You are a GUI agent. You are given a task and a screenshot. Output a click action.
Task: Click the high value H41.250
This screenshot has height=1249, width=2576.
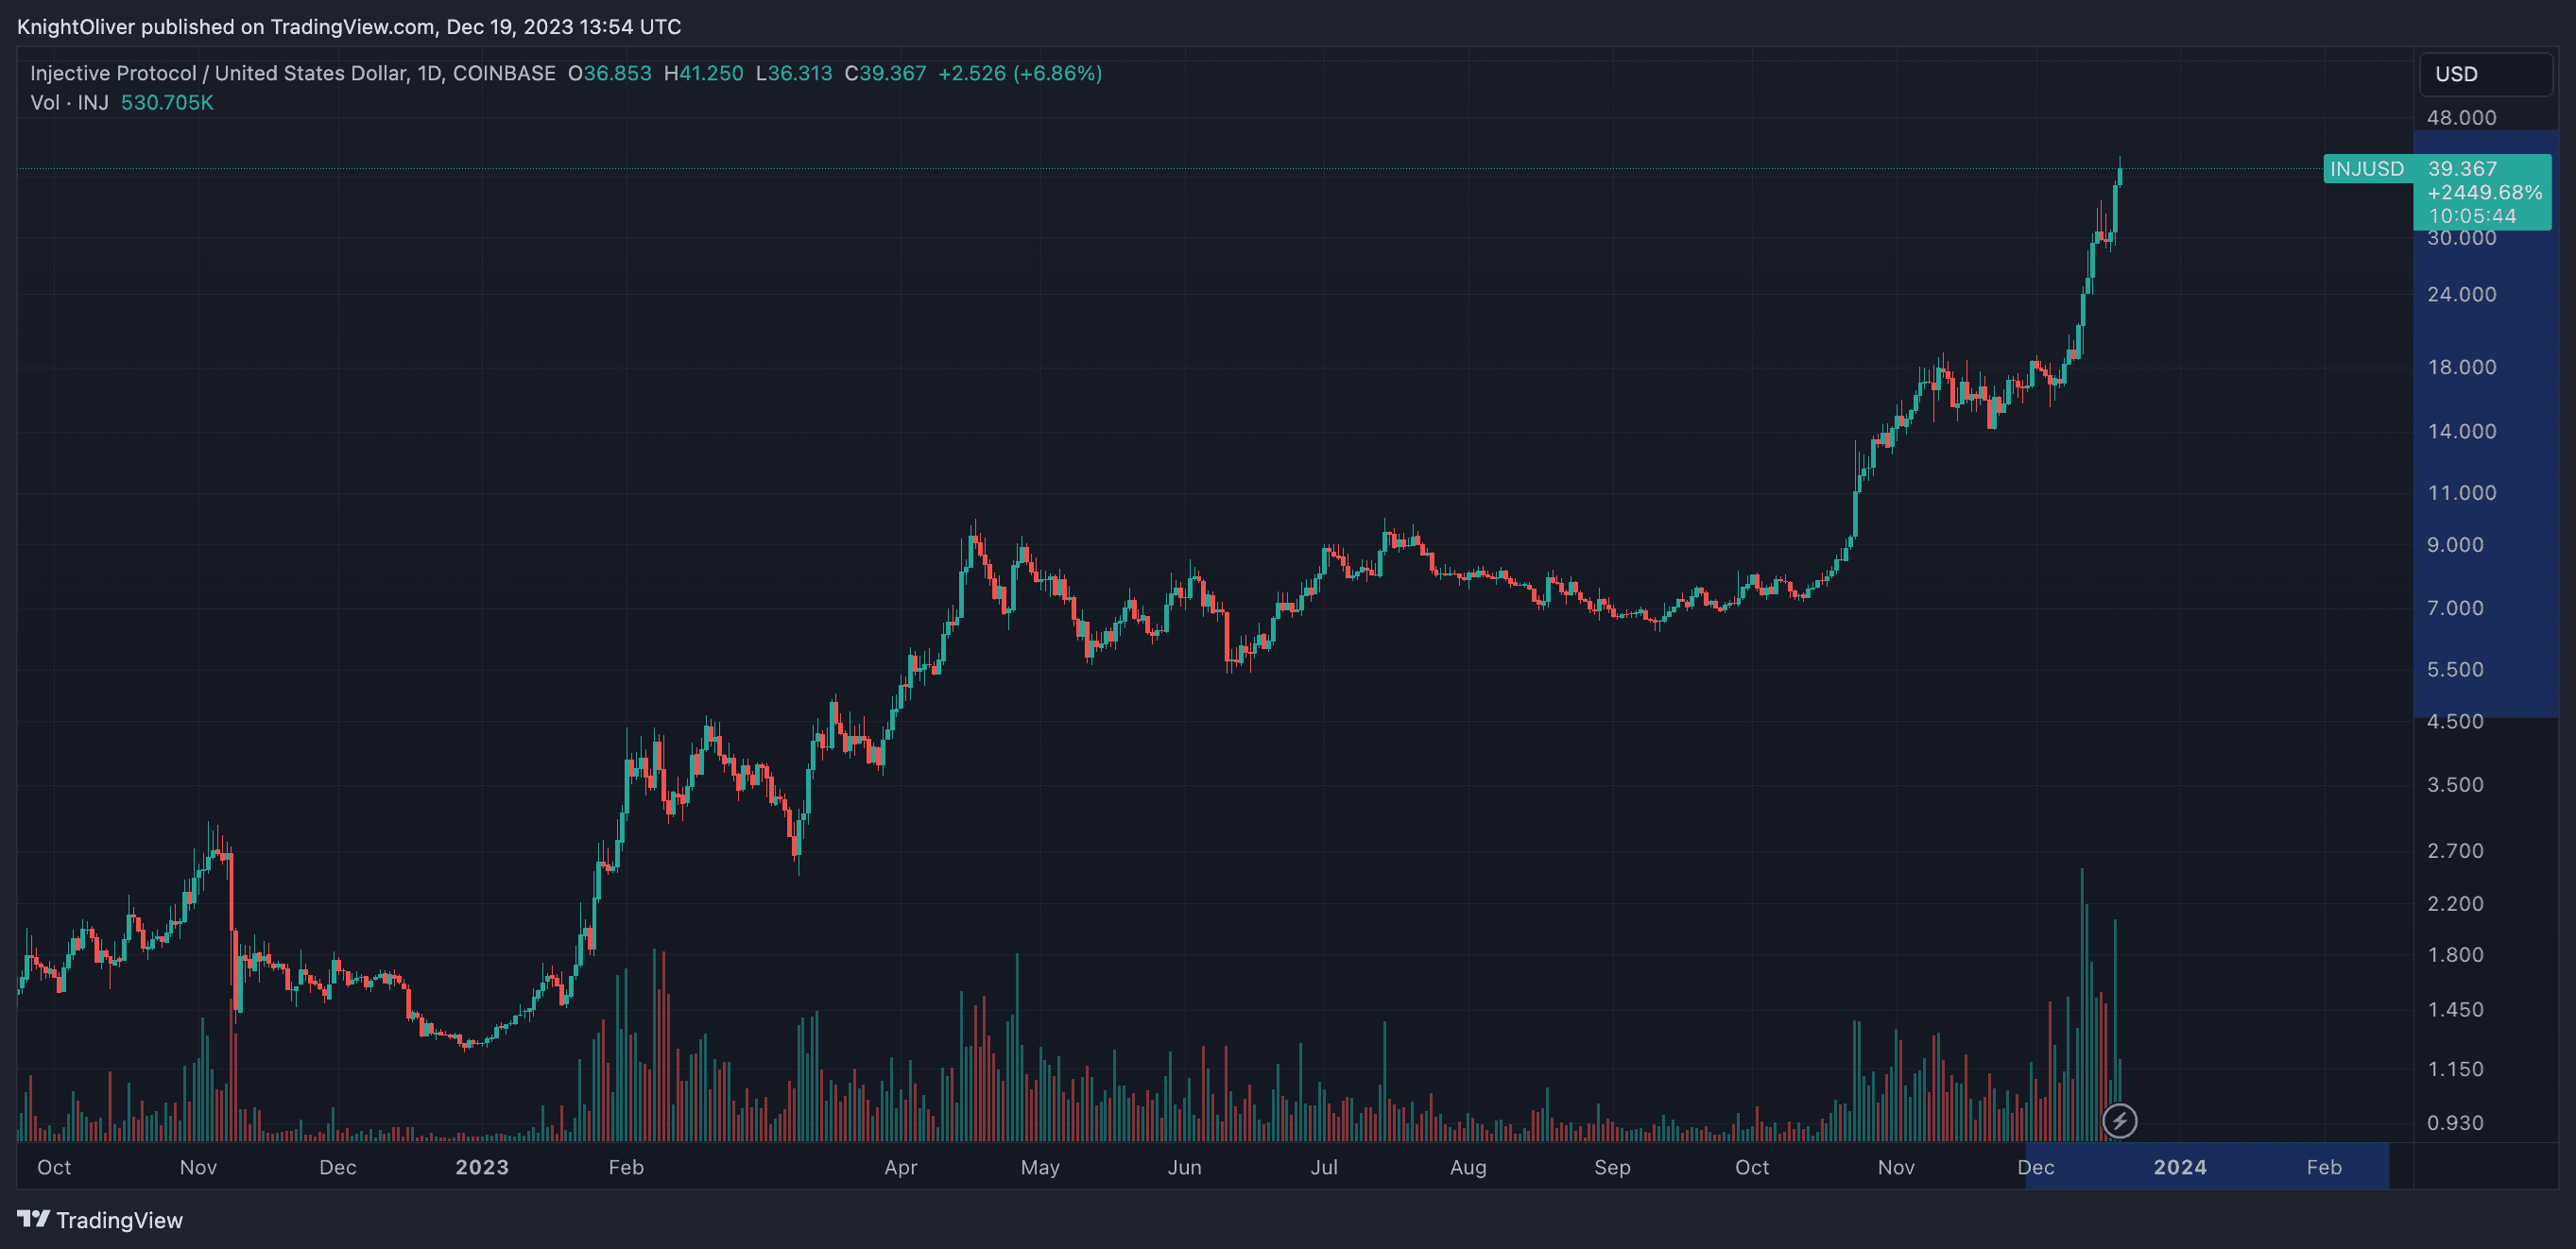(703, 73)
